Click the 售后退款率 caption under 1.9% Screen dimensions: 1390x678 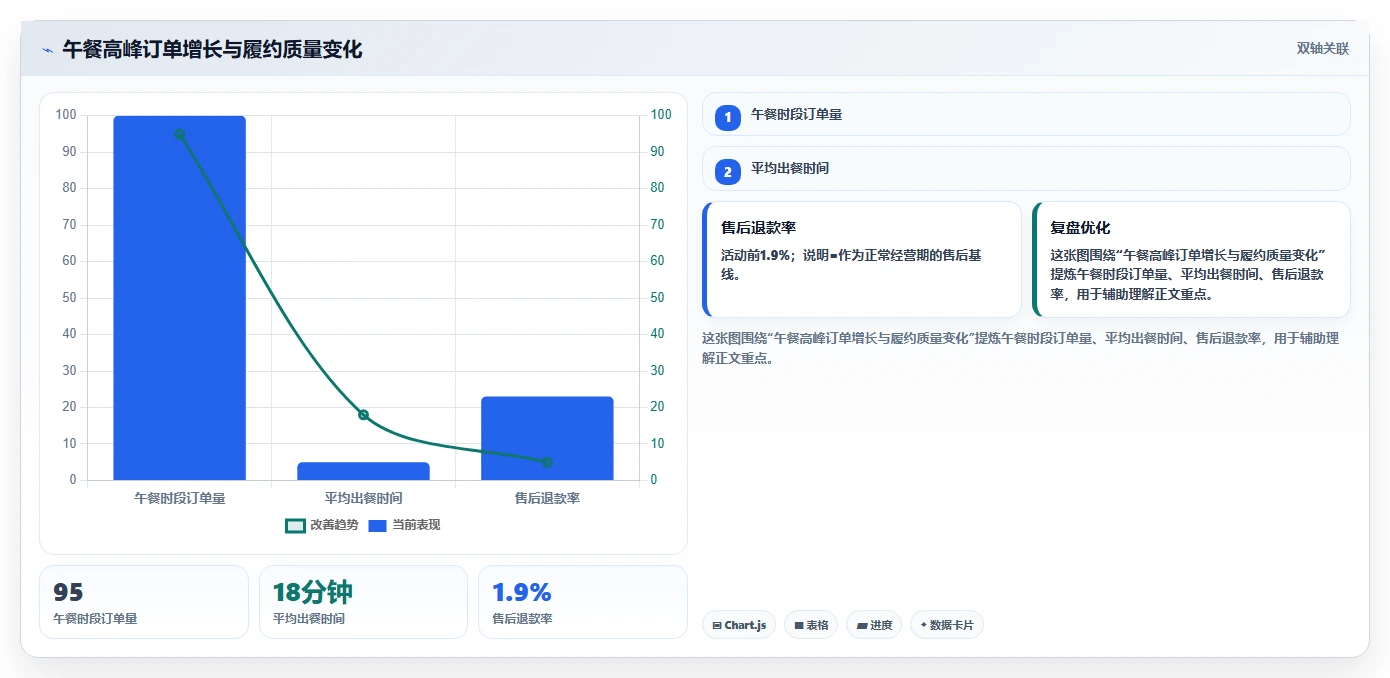click(522, 619)
